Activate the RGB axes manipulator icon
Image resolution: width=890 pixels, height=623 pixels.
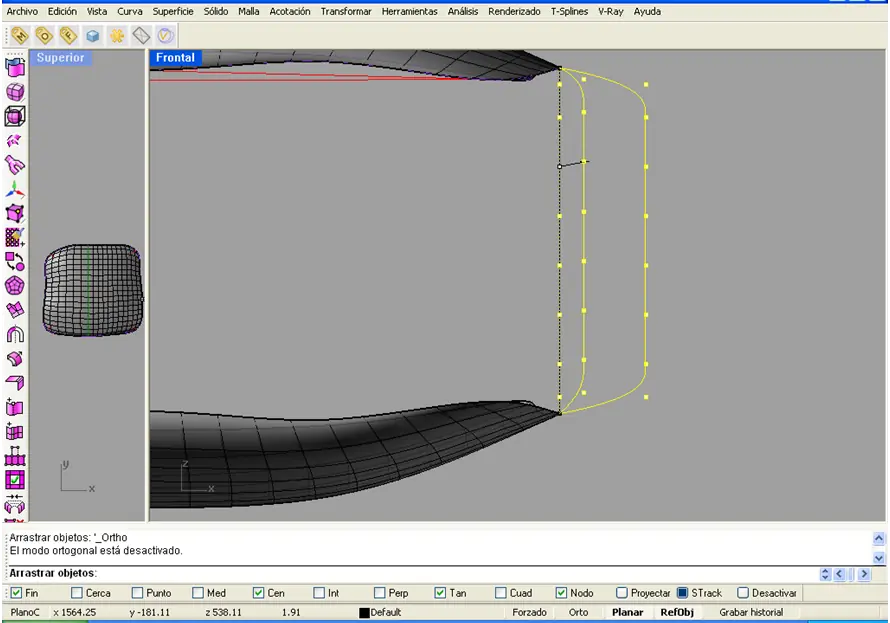(15, 189)
